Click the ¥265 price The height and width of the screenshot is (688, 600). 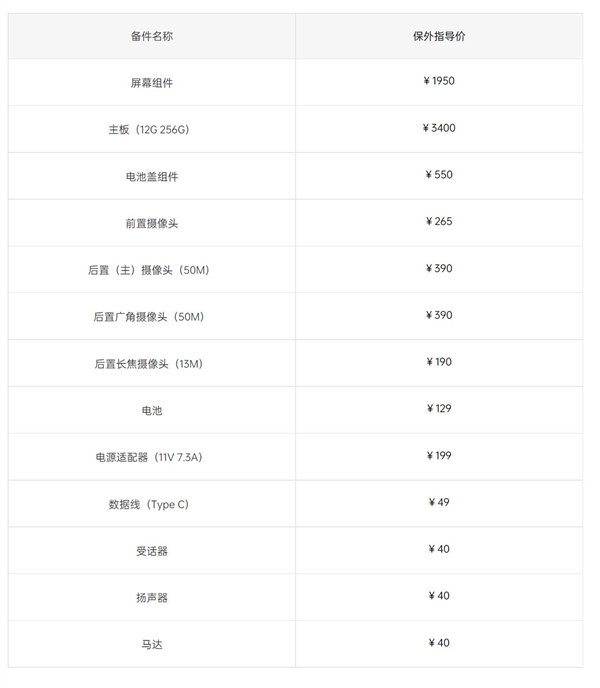coord(439,222)
